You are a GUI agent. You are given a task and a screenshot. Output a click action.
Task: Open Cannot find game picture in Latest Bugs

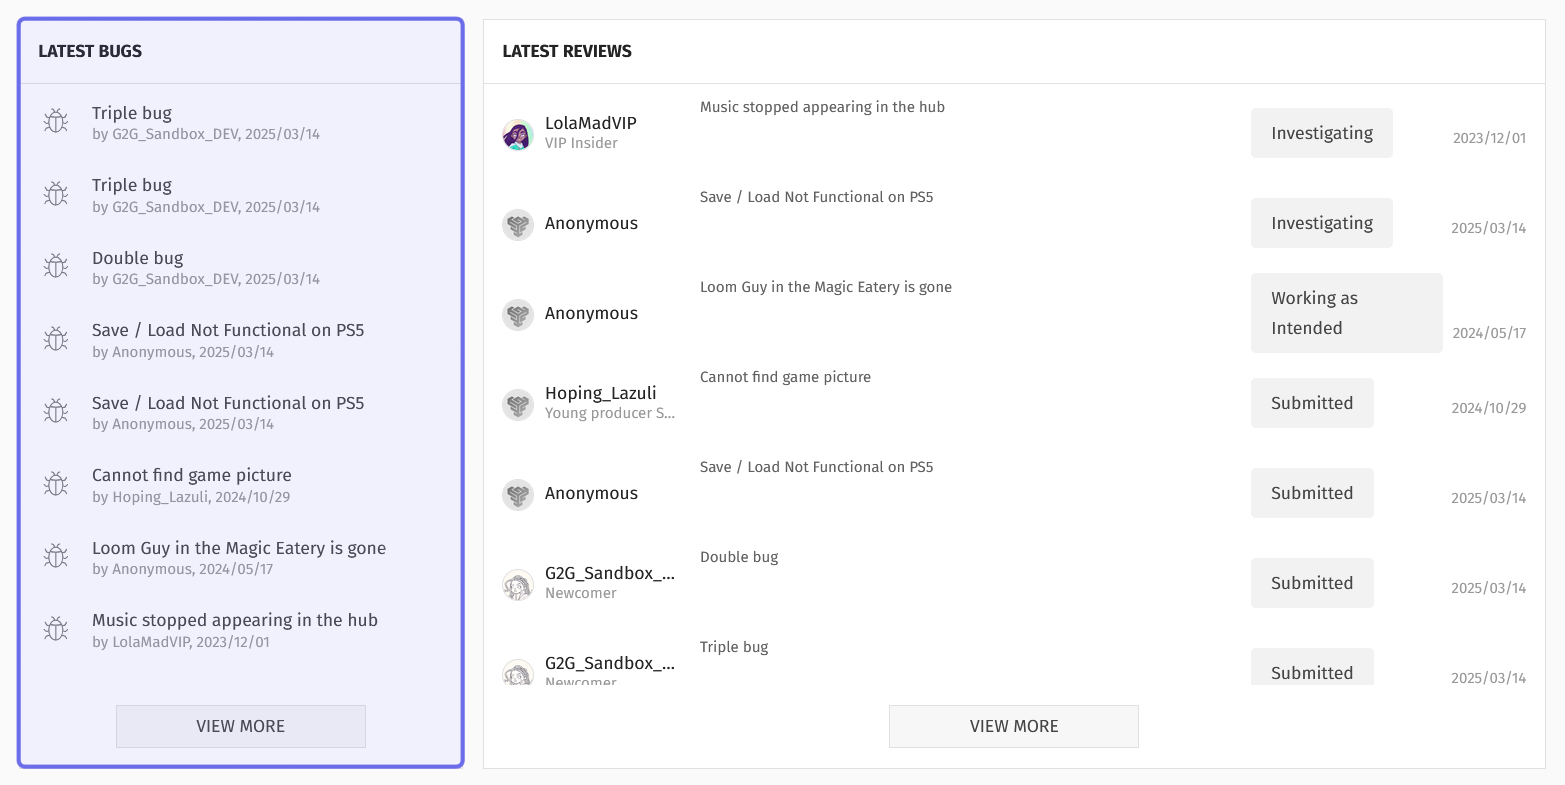pos(192,475)
